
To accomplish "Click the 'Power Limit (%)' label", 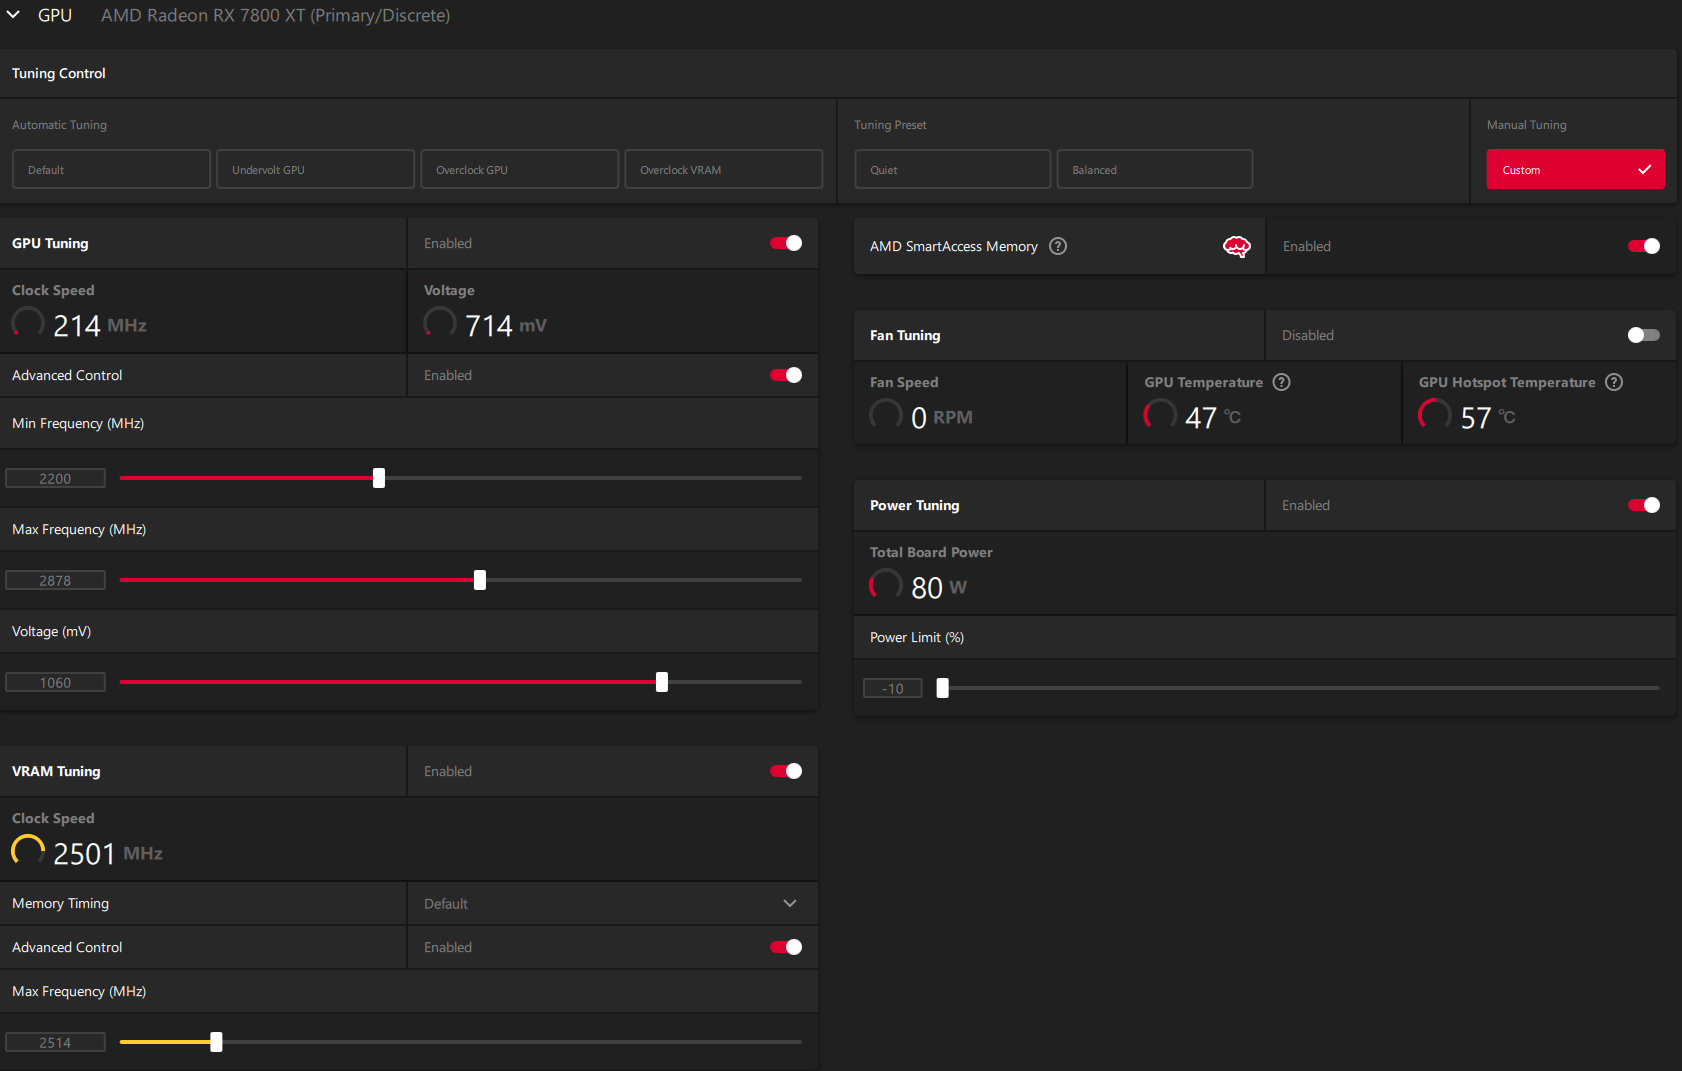I will pos(917,637).
